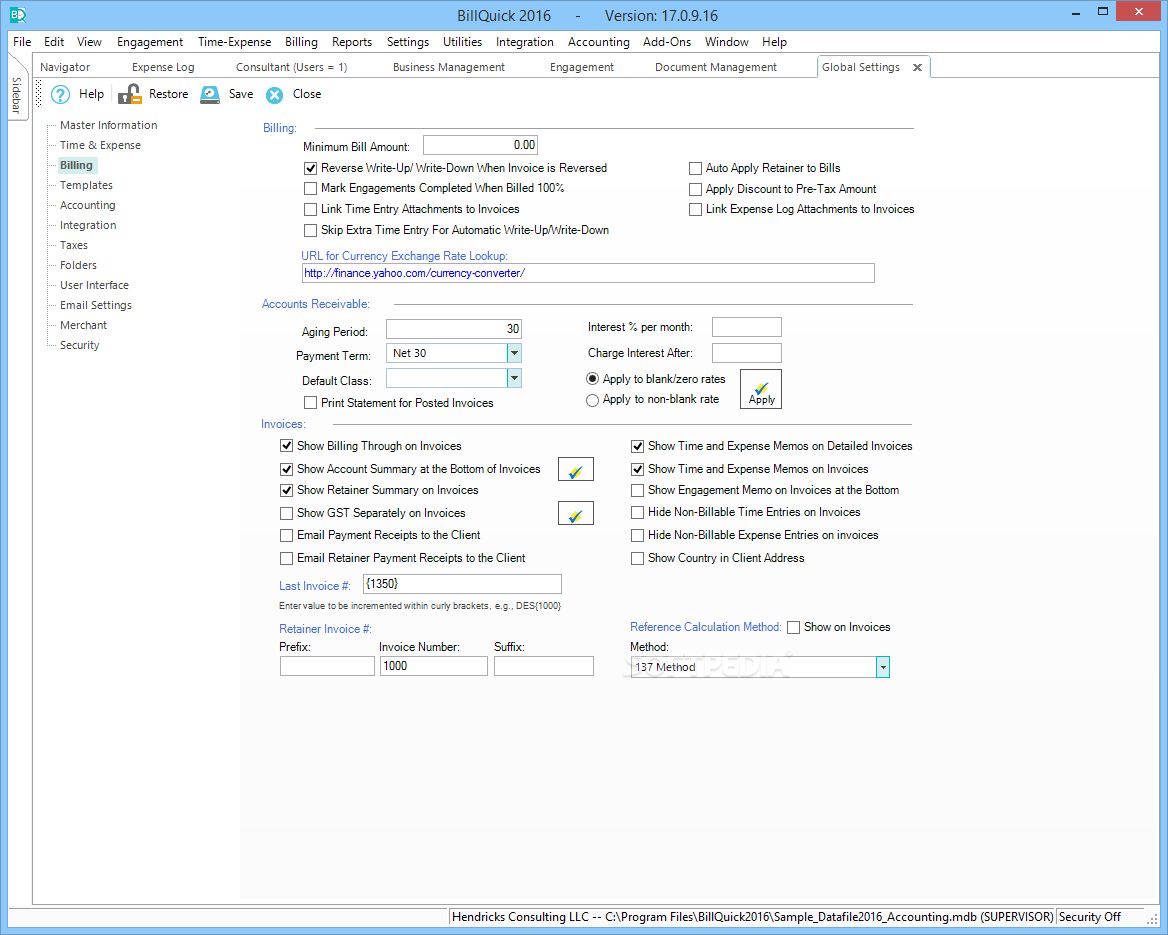Viewport: 1168px width, 935px height.
Task: Toggle Show Retainer Summary on Invoices
Action: [x=287, y=490]
